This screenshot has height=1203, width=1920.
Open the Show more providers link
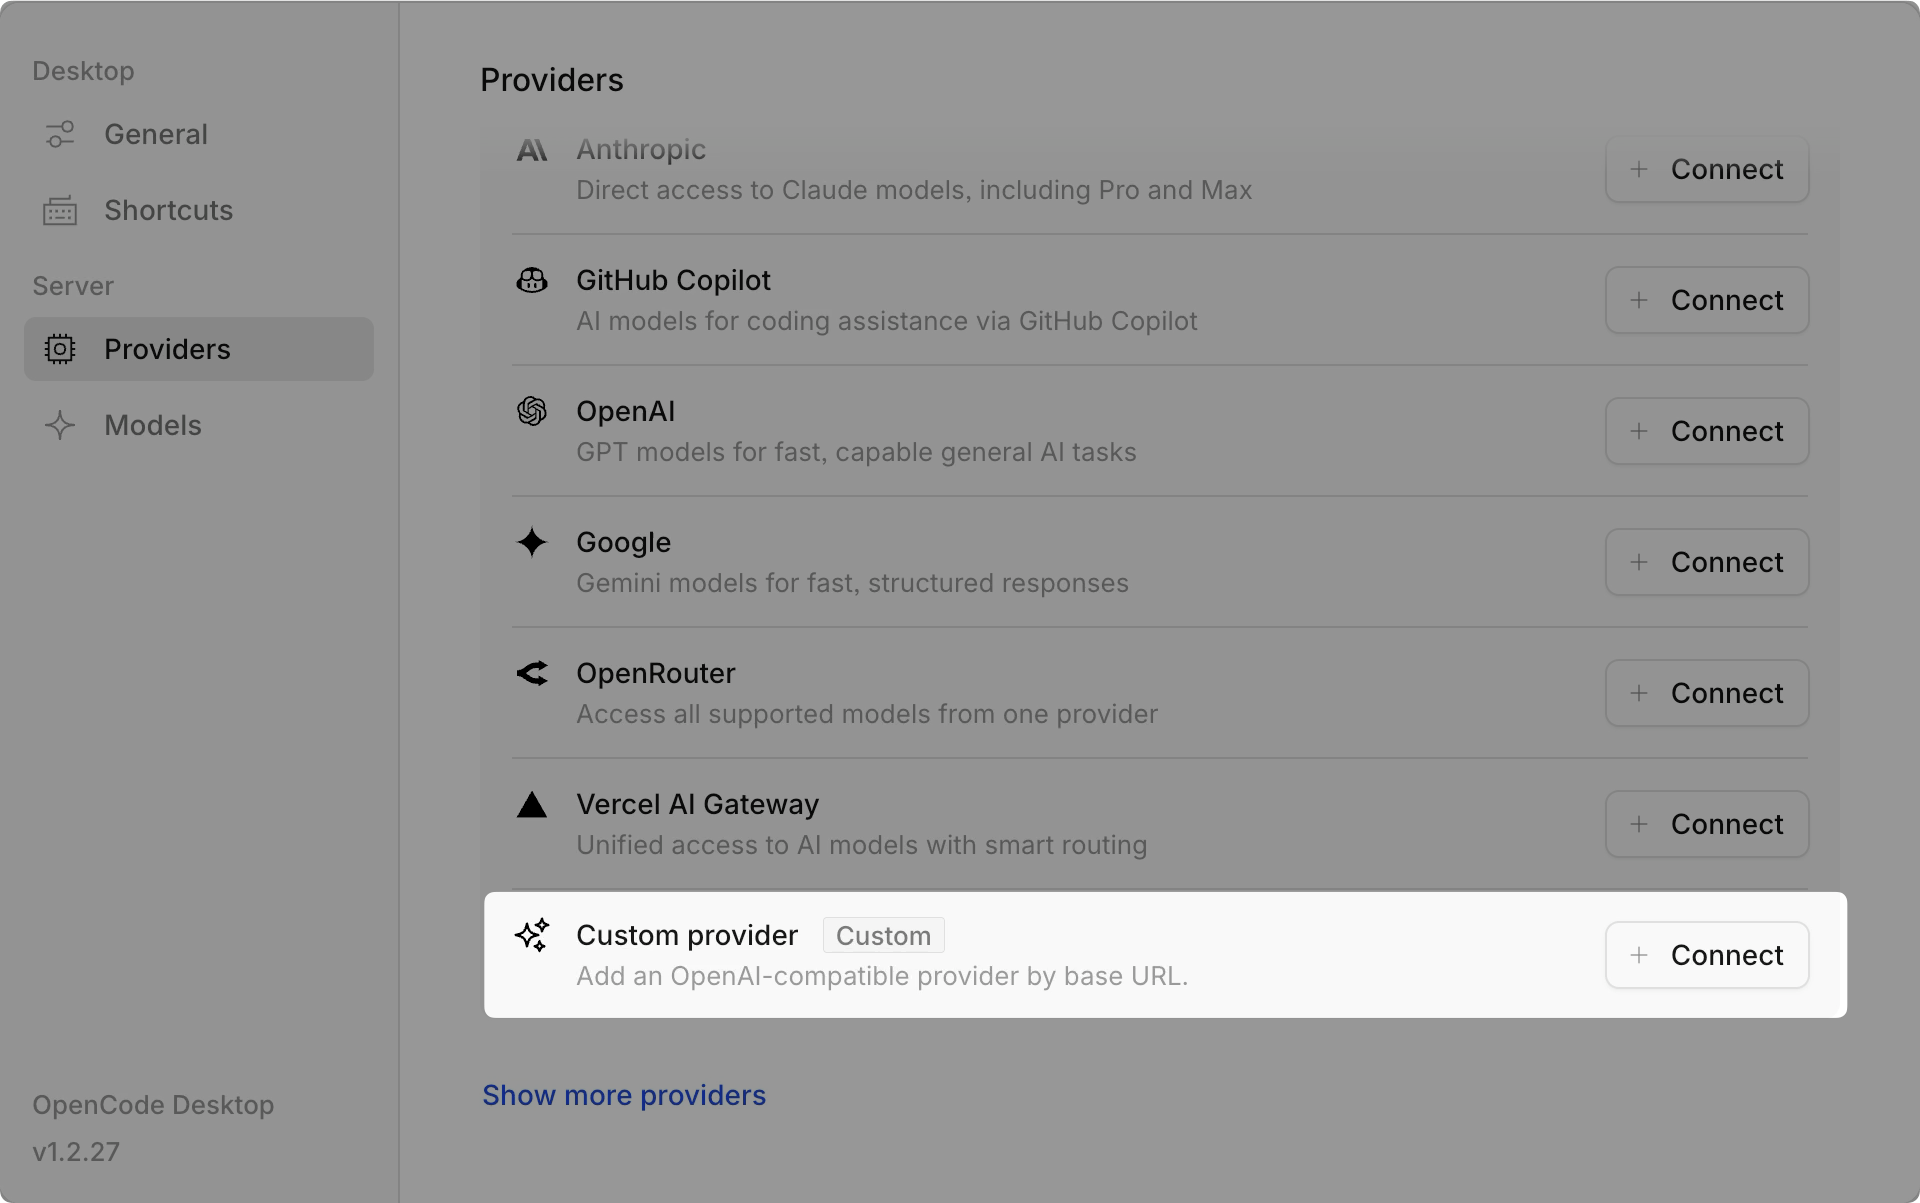[x=624, y=1095]
